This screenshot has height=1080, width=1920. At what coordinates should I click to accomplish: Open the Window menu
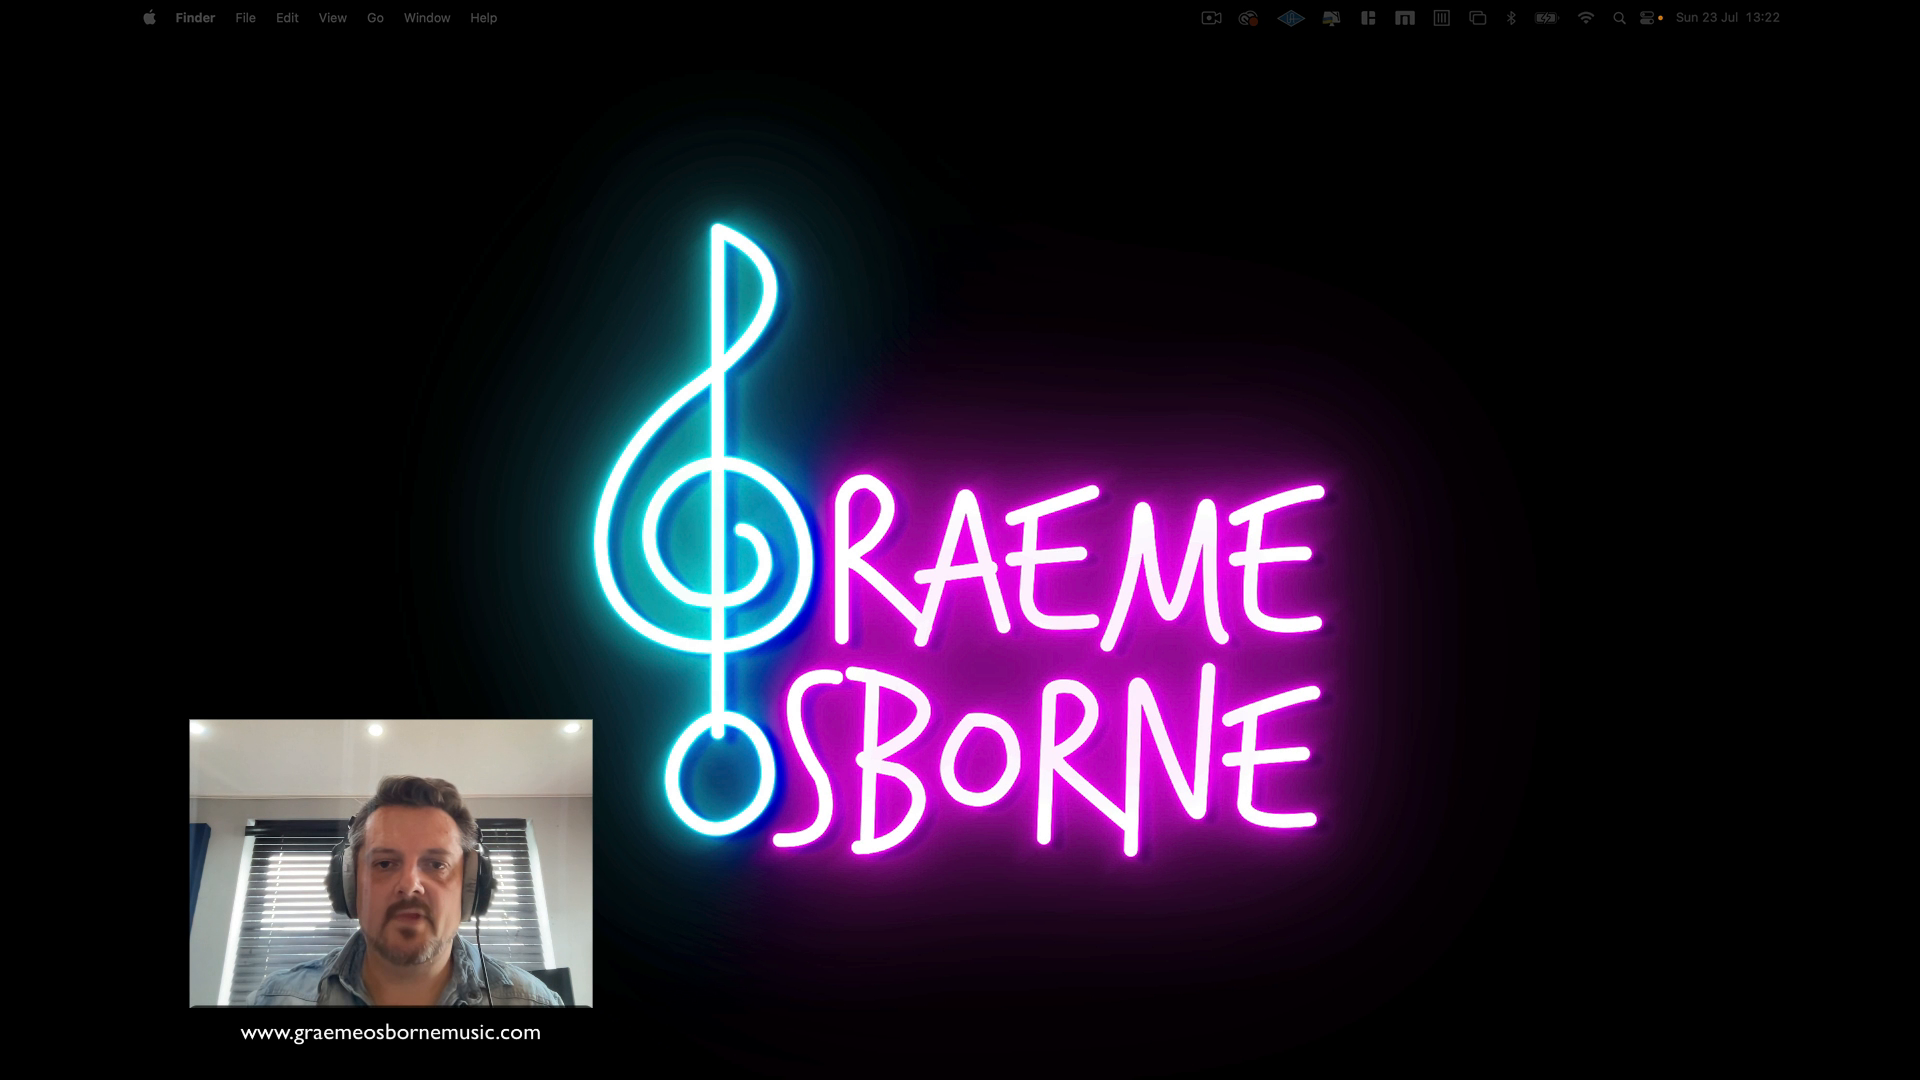pos(427,18)
